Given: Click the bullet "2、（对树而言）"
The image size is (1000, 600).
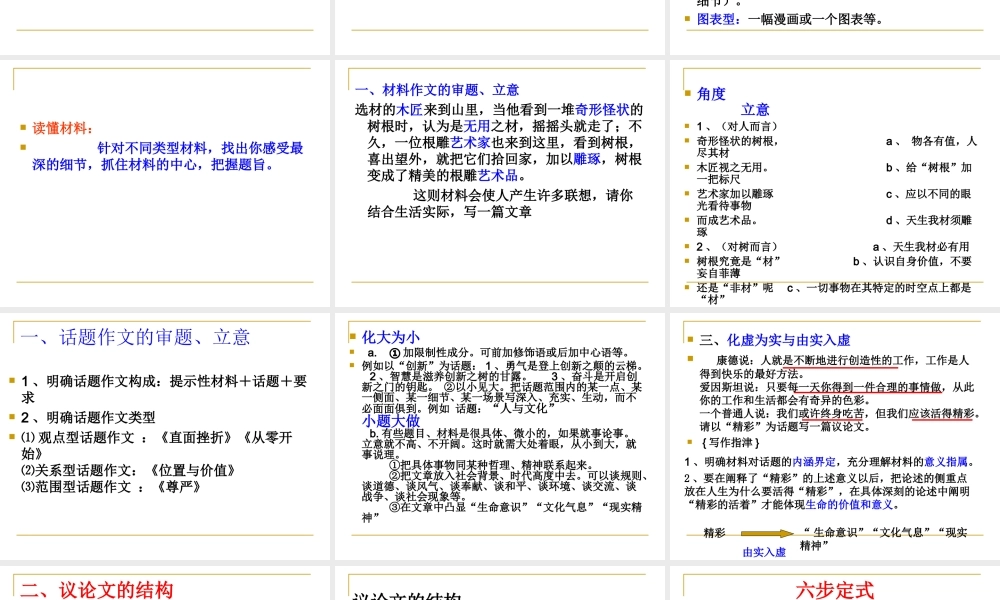Looking at the screenshot, I should (x=737, y=247).
